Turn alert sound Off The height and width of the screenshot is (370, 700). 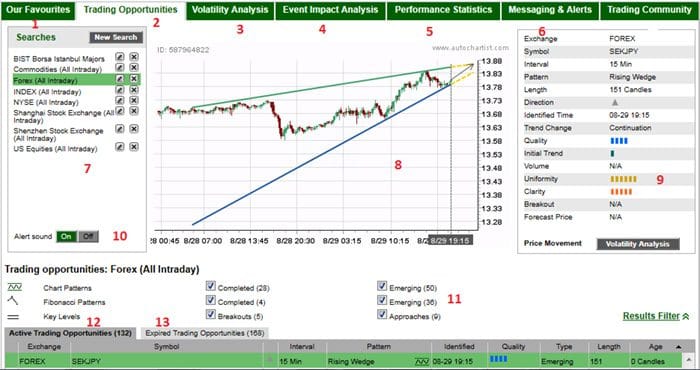[x=88, y=237]
